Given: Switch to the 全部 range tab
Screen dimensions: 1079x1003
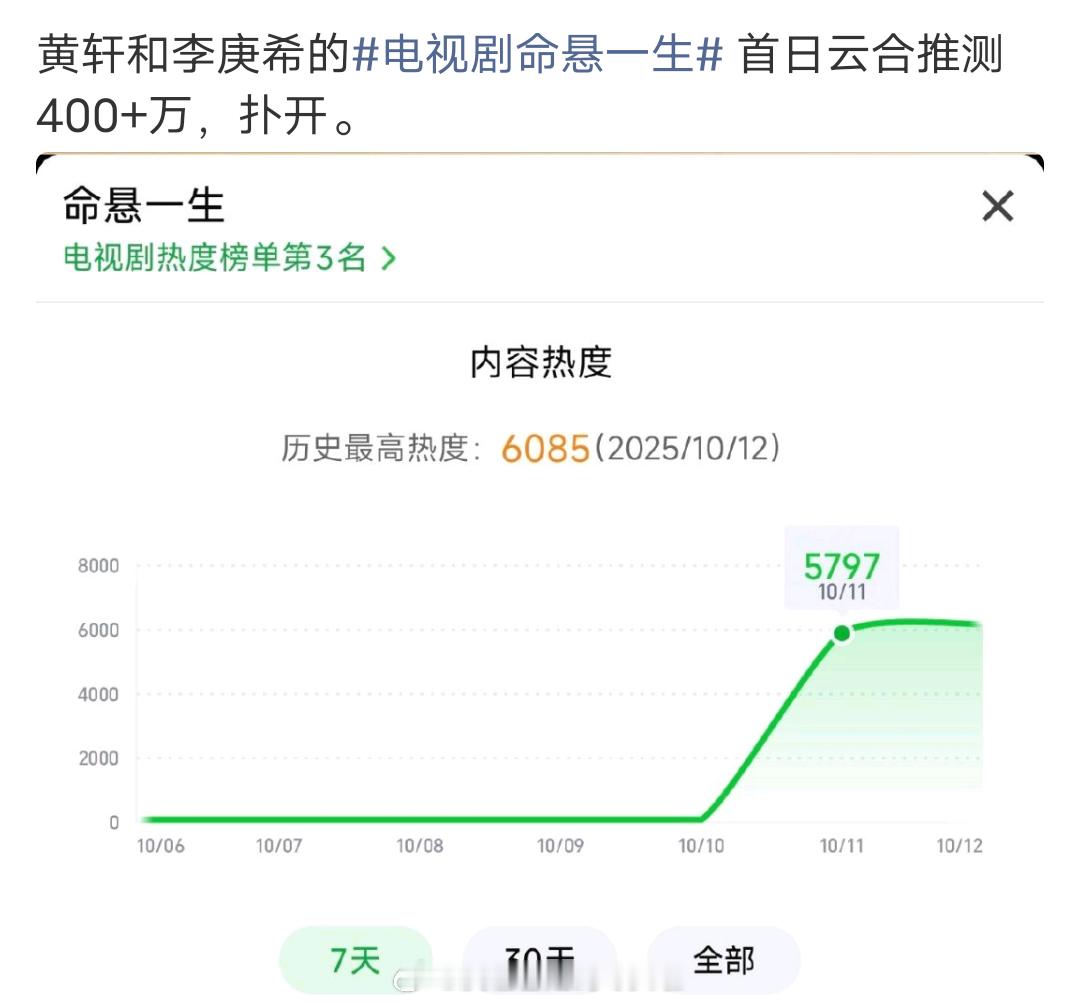Looking at the screenshot, I should coord(723,960).
